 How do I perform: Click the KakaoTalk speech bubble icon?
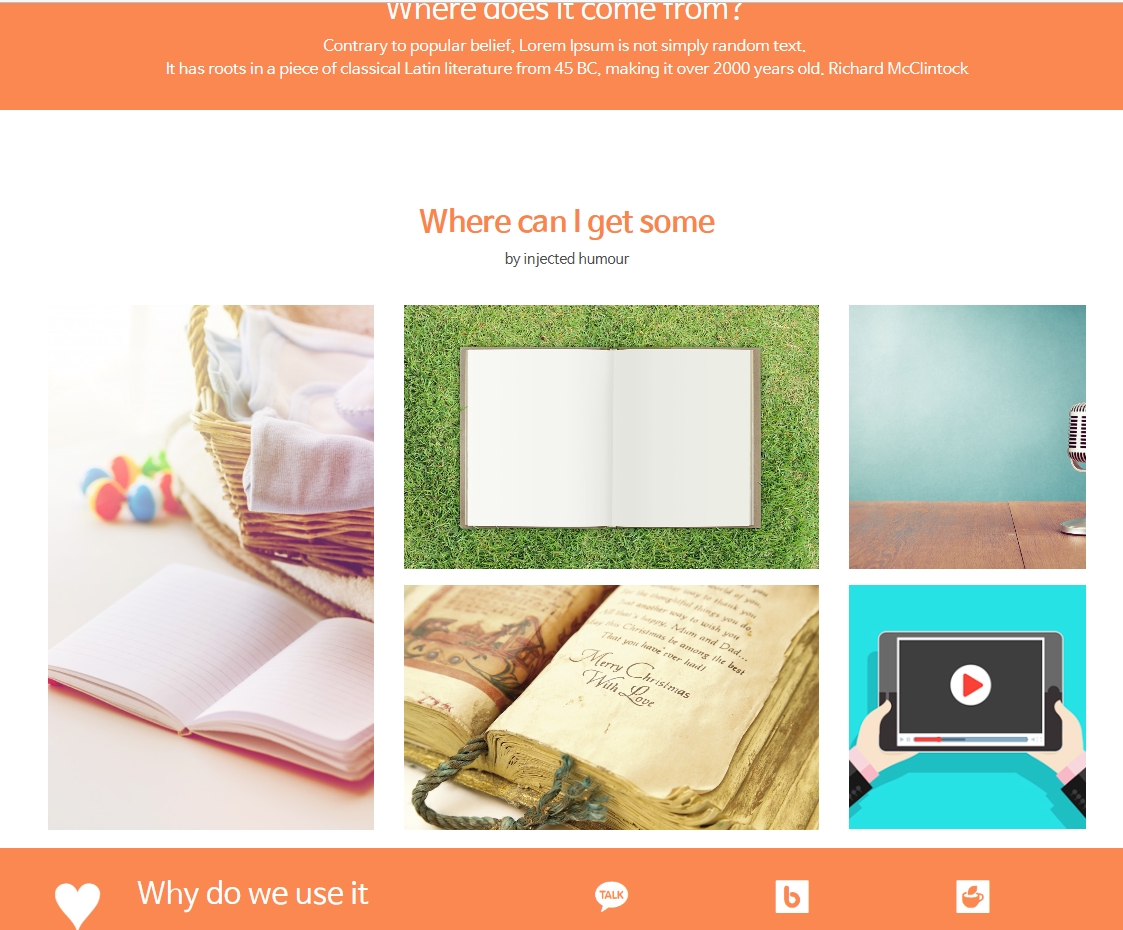click(611, 896)
